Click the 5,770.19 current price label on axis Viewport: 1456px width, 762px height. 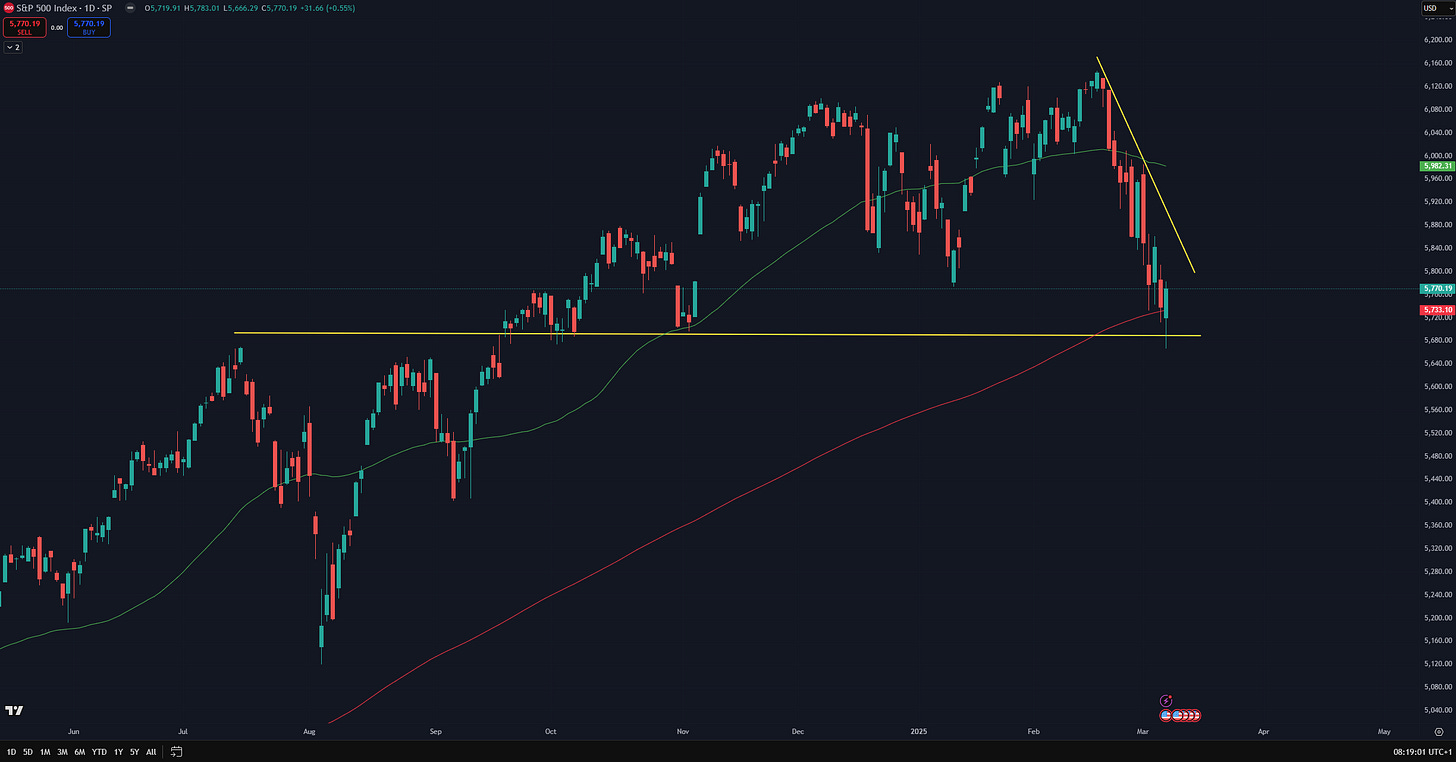click(1436, 288)
